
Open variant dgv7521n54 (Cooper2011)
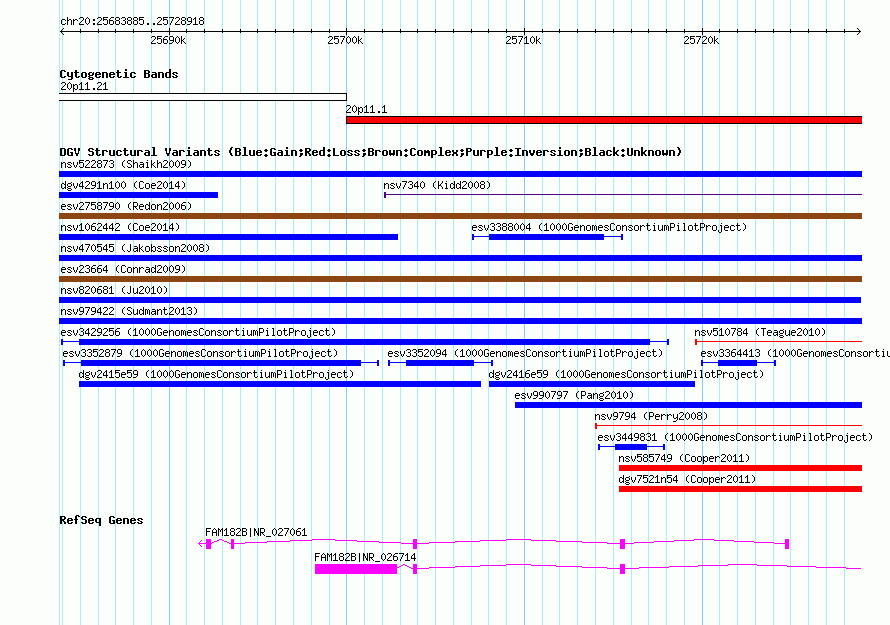pos(687,479)
